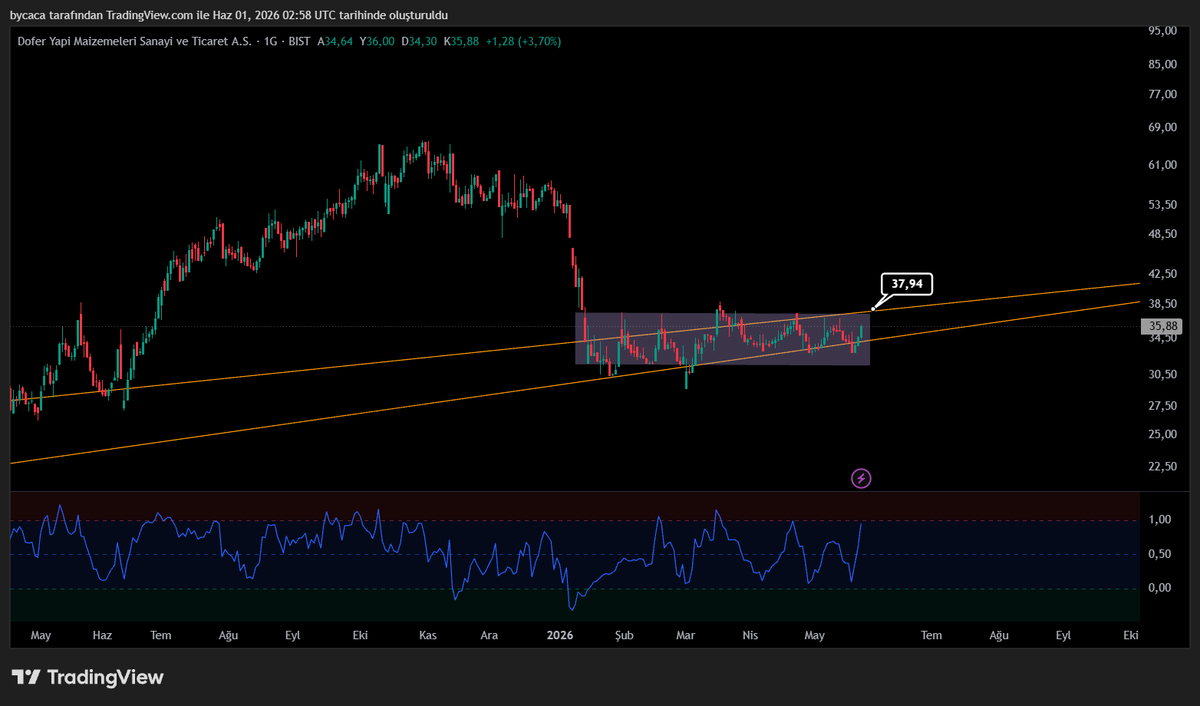The image size is (1200, 706).
Task: Click the +1,28 (+3,70%) change value
Action: [524, 41]
